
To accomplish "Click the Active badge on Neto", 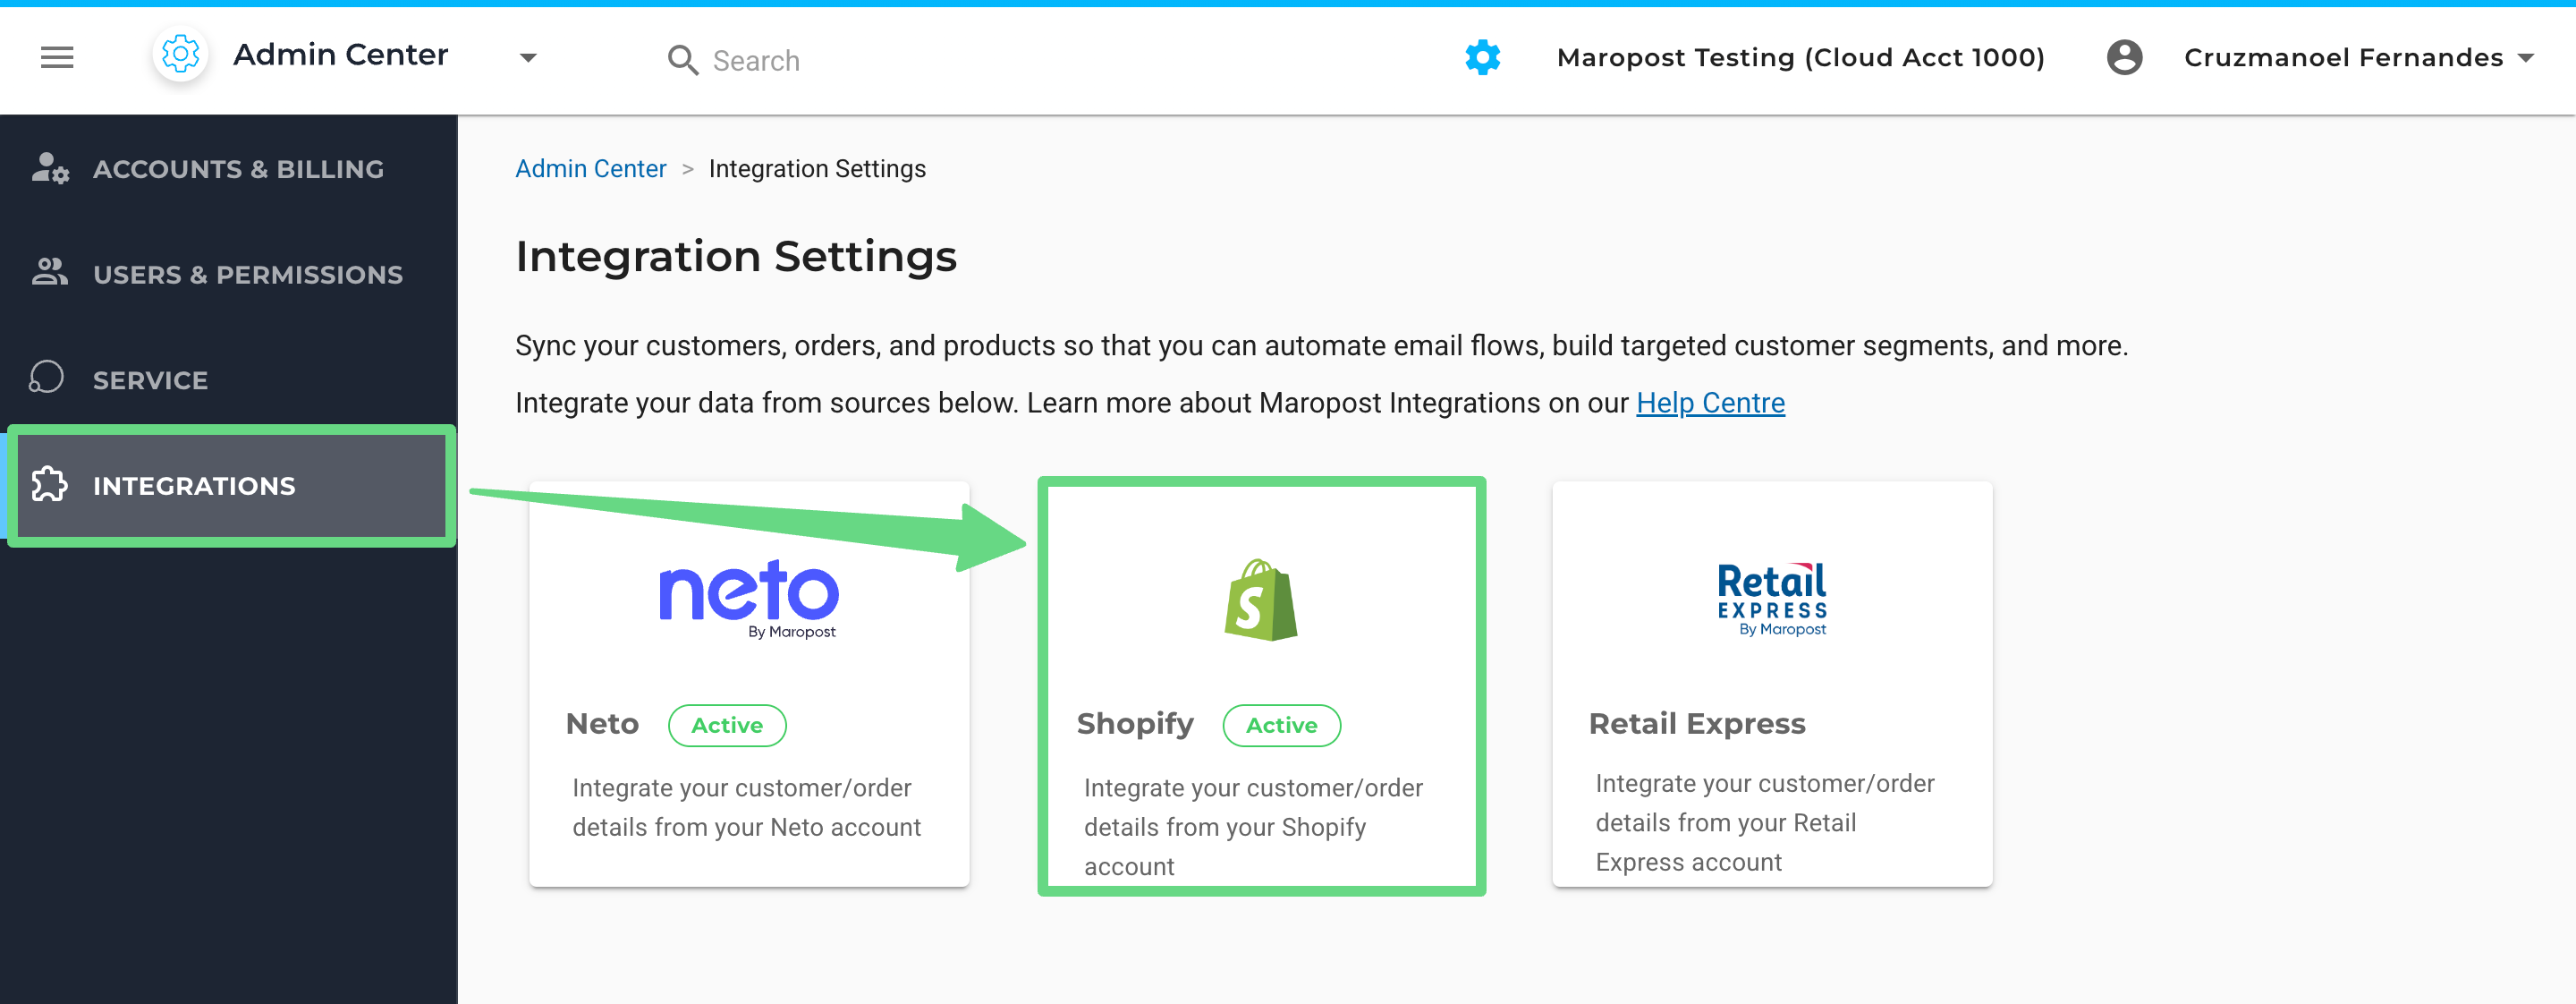I will (727, 725).
